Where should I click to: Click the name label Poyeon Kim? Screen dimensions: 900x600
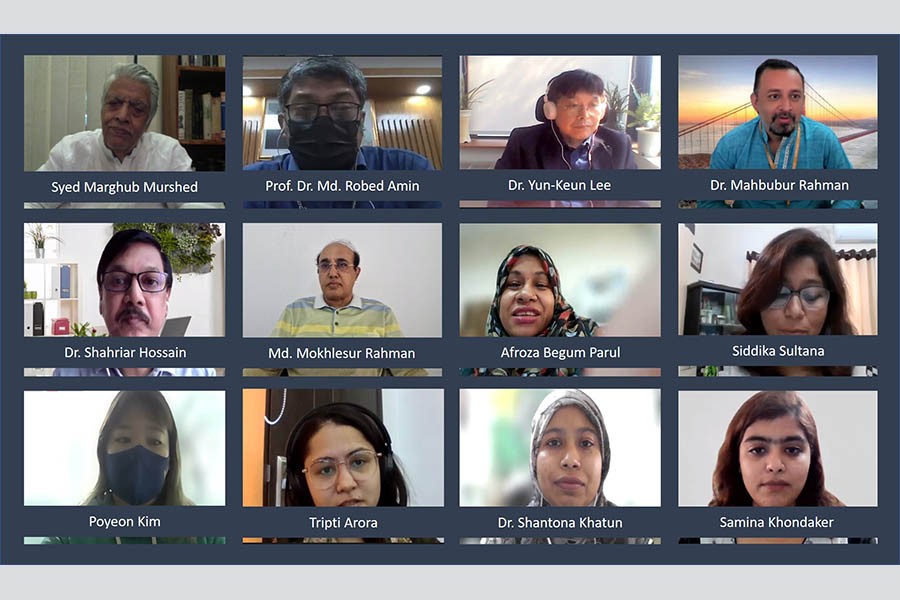point(125,521)
